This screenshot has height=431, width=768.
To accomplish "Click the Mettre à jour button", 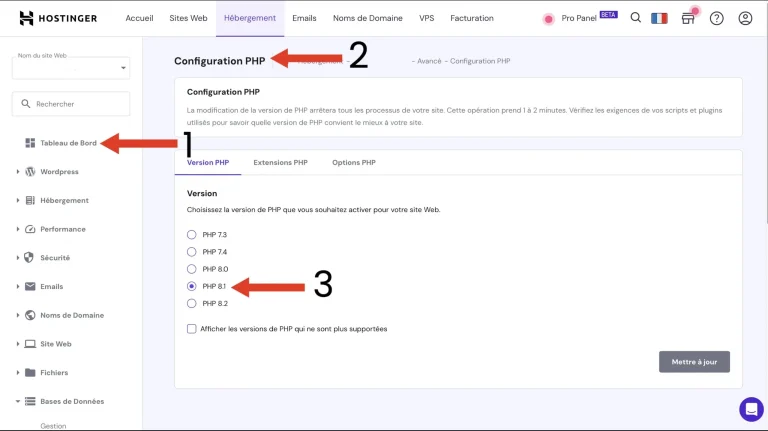I will coord(694,361).
